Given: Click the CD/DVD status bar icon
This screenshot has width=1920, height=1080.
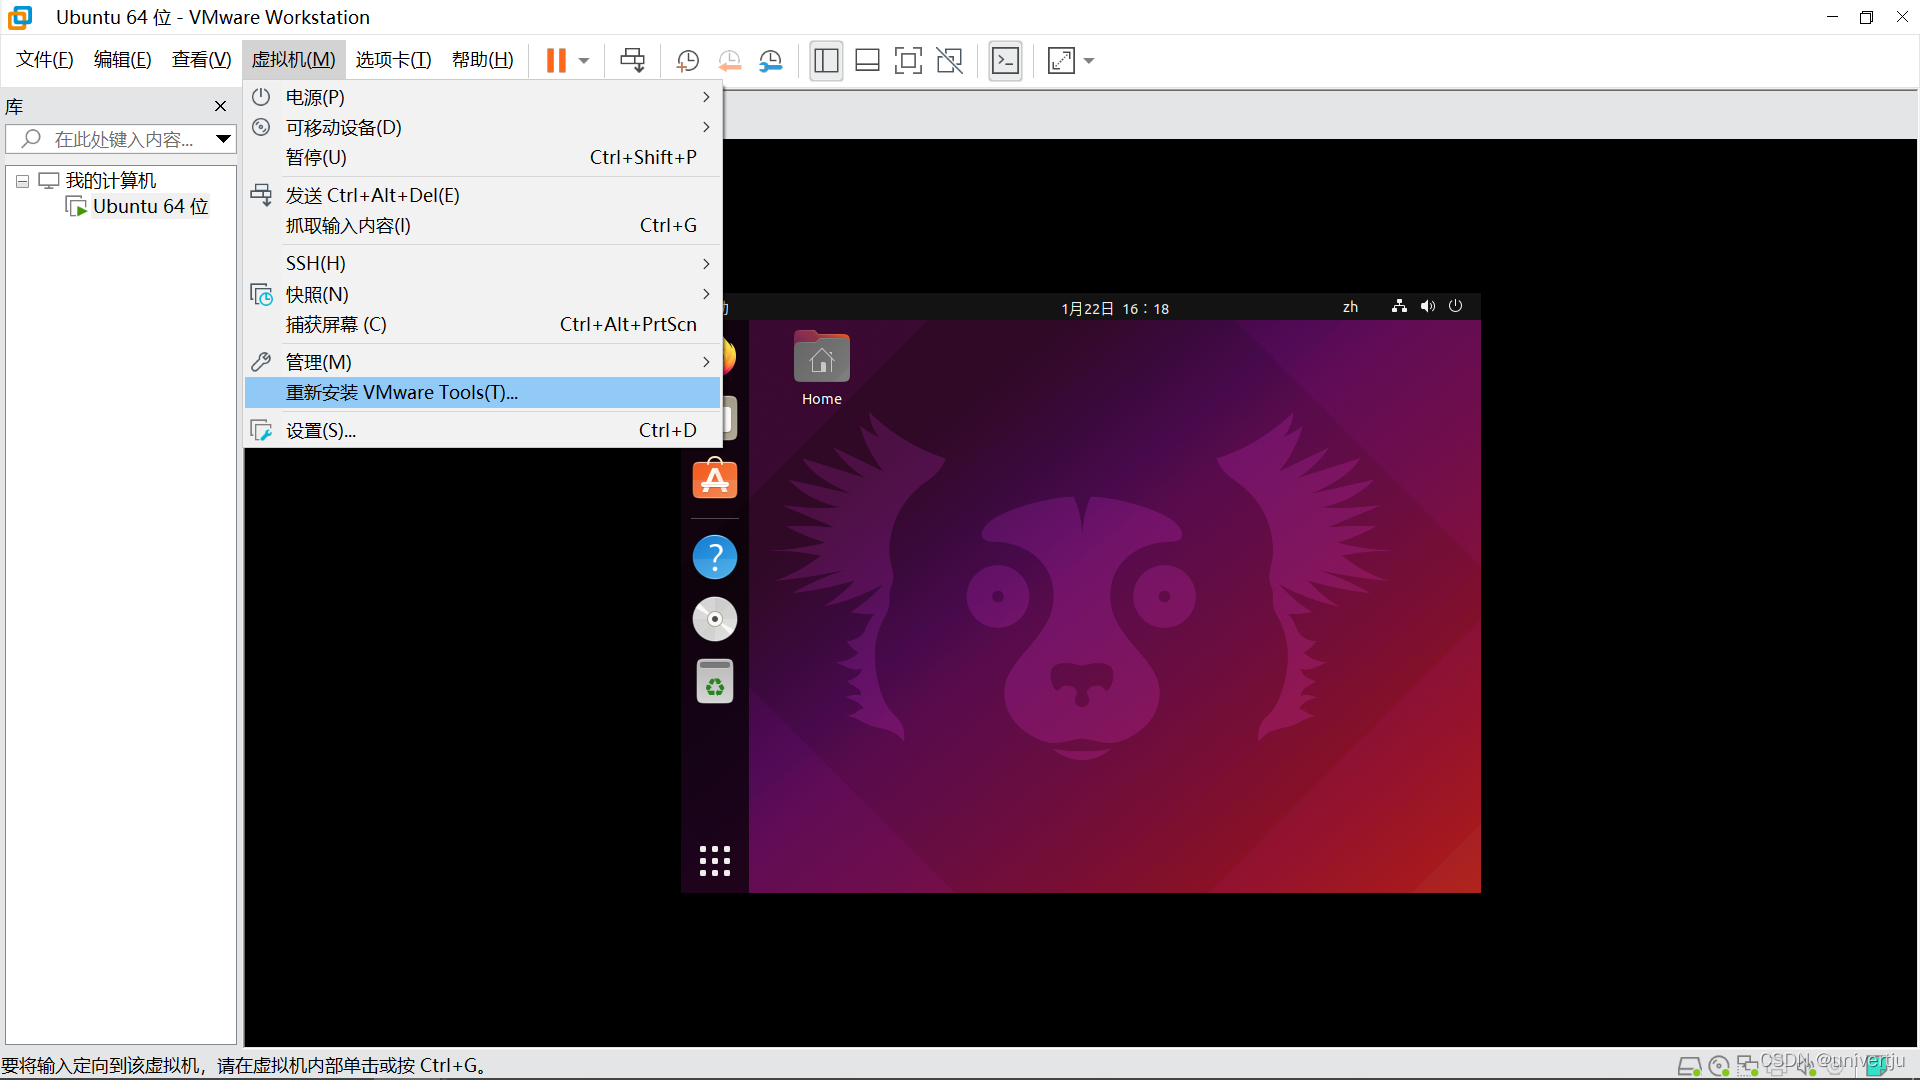Looking at the screenshot, I should point(1719,1066).
